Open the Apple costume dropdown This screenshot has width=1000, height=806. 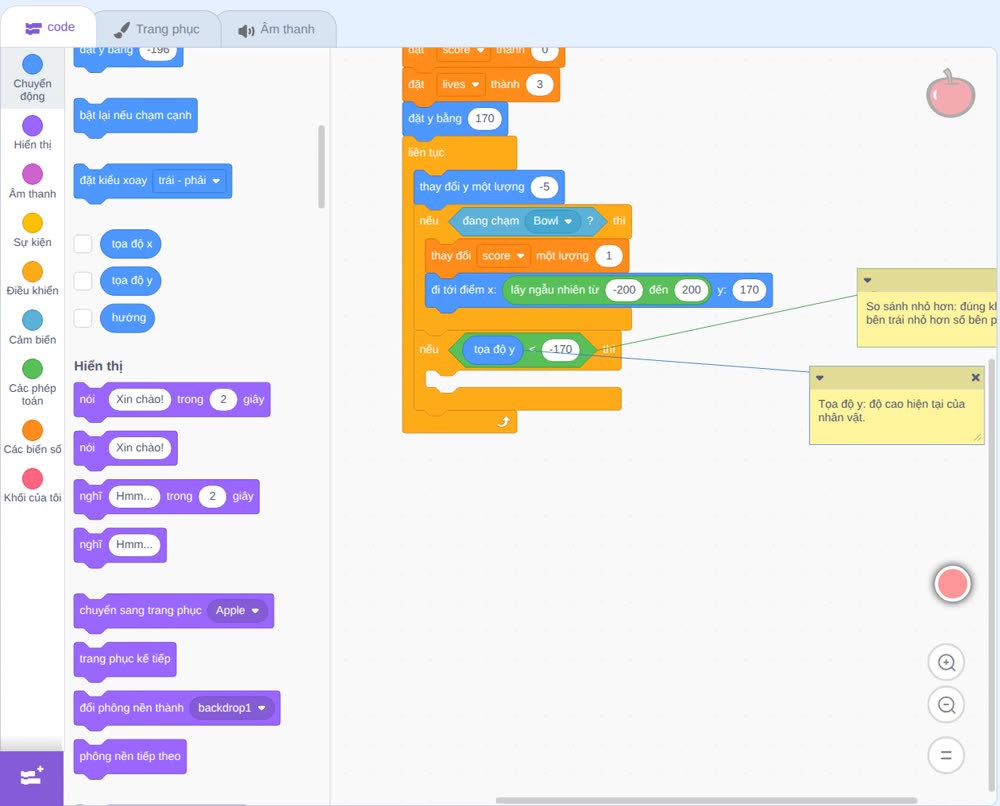pyautogui.click(x=237, y=610)
